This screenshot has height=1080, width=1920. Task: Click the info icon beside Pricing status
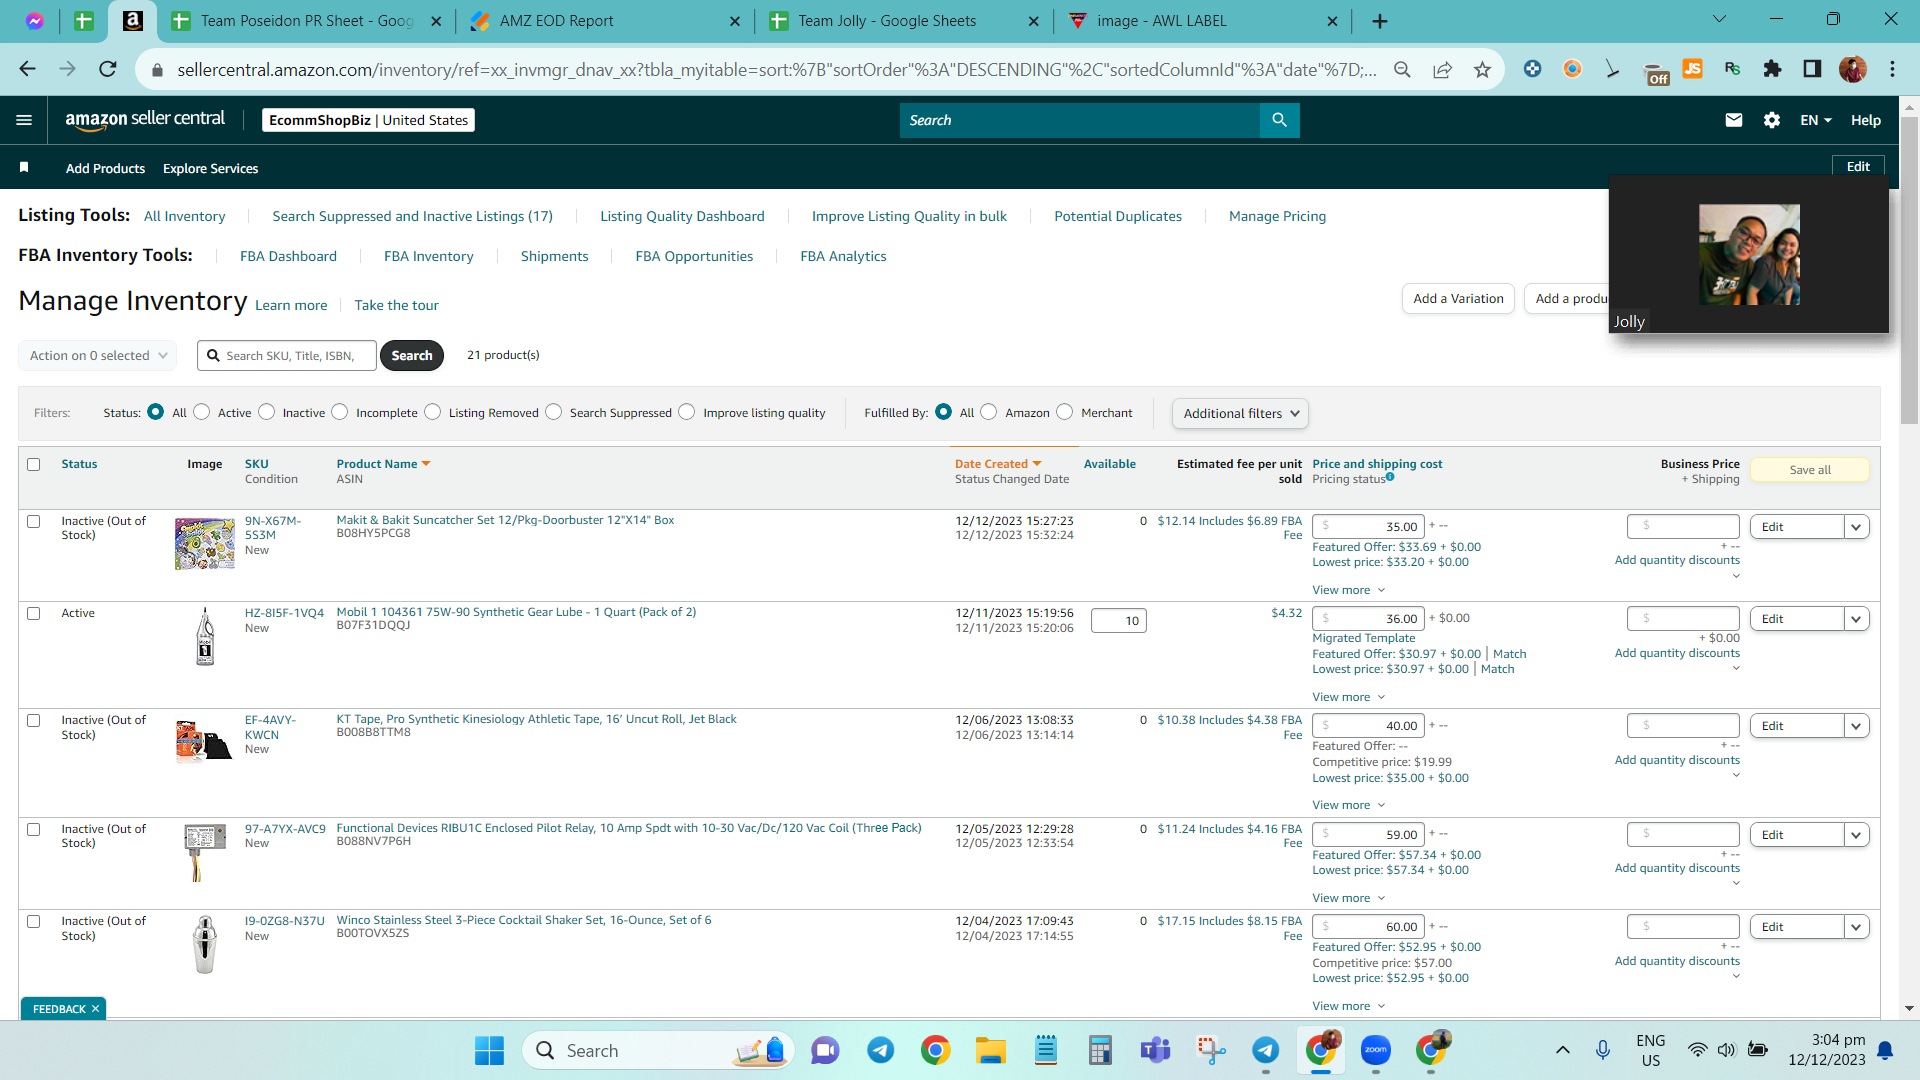click(x=1390, y=477)
